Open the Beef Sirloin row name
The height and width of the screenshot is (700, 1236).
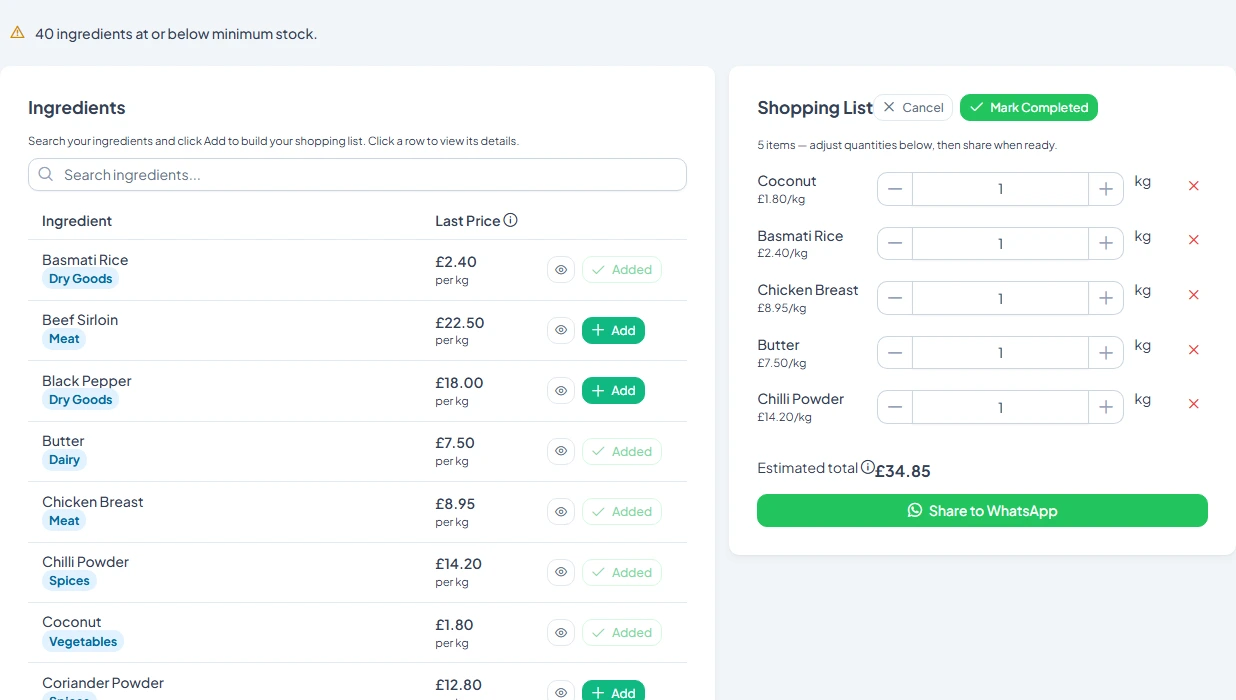80,320
